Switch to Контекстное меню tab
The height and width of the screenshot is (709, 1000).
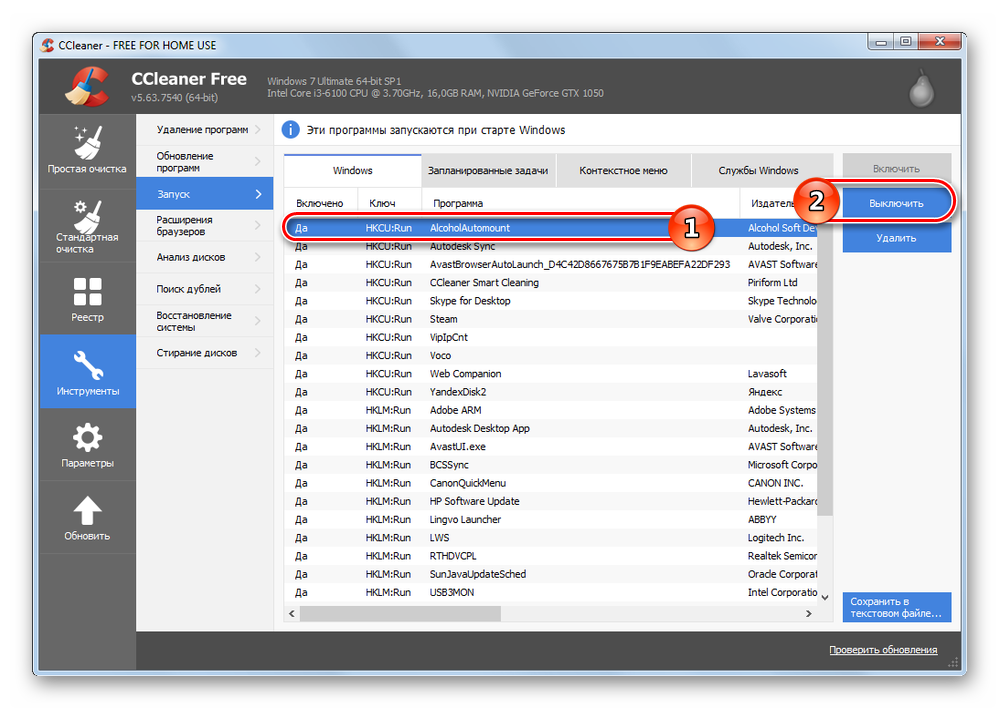click(623, 171)
